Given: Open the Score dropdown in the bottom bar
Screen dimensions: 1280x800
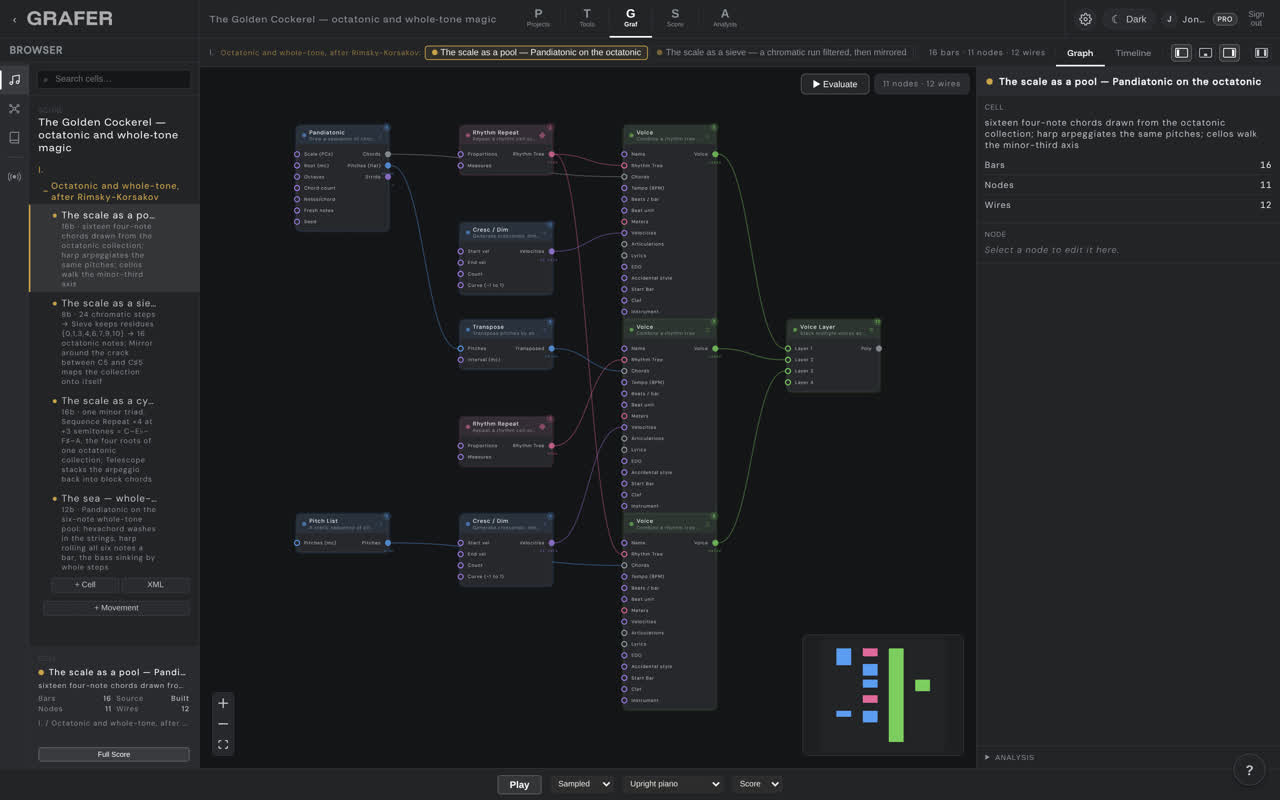Looking at the screenshot, I should pos(757,784).
